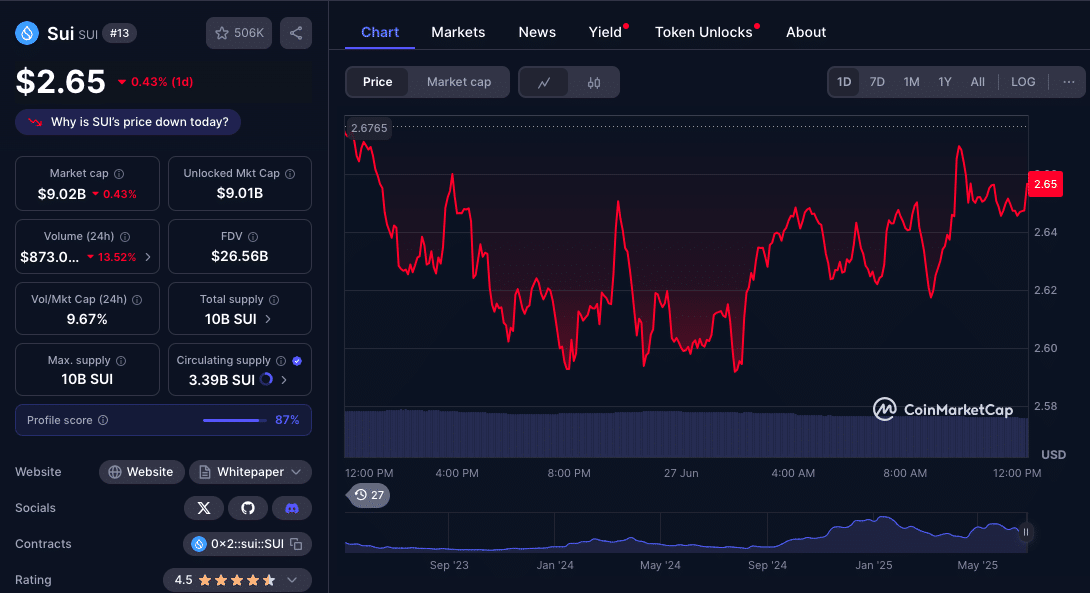
Task: Click Total supply info icon
Action: pos(274,300)
